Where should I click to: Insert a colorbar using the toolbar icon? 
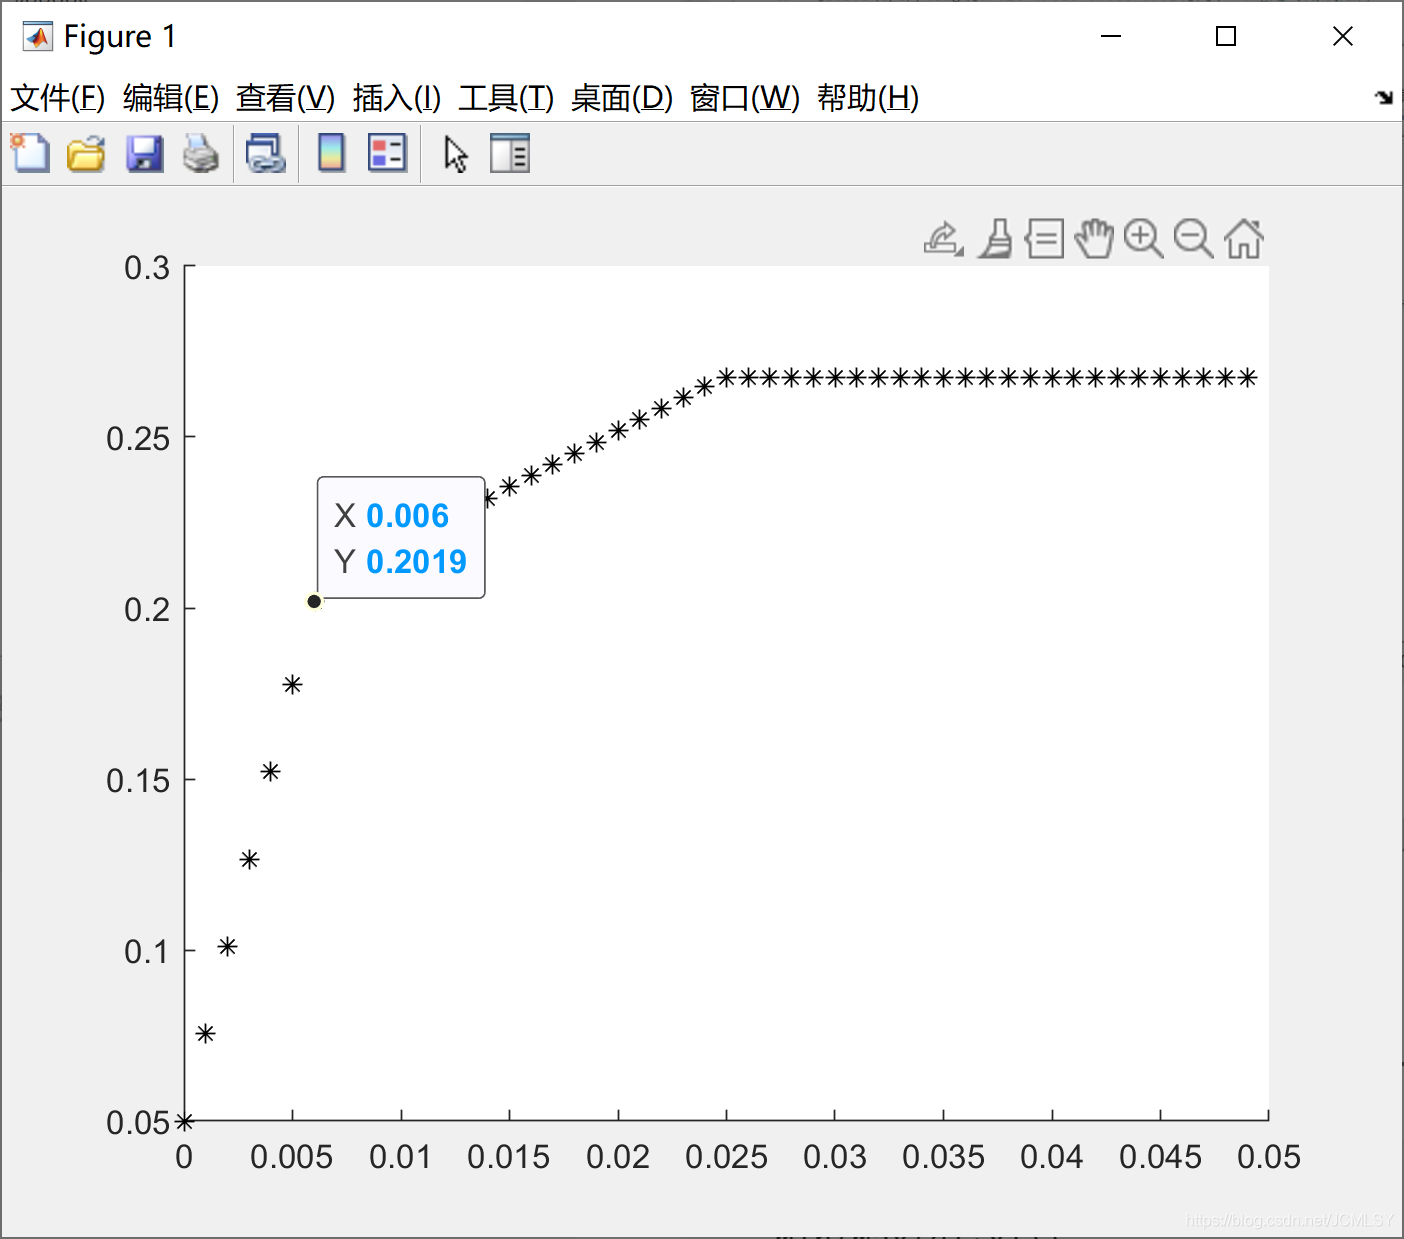tap(331, 153)
